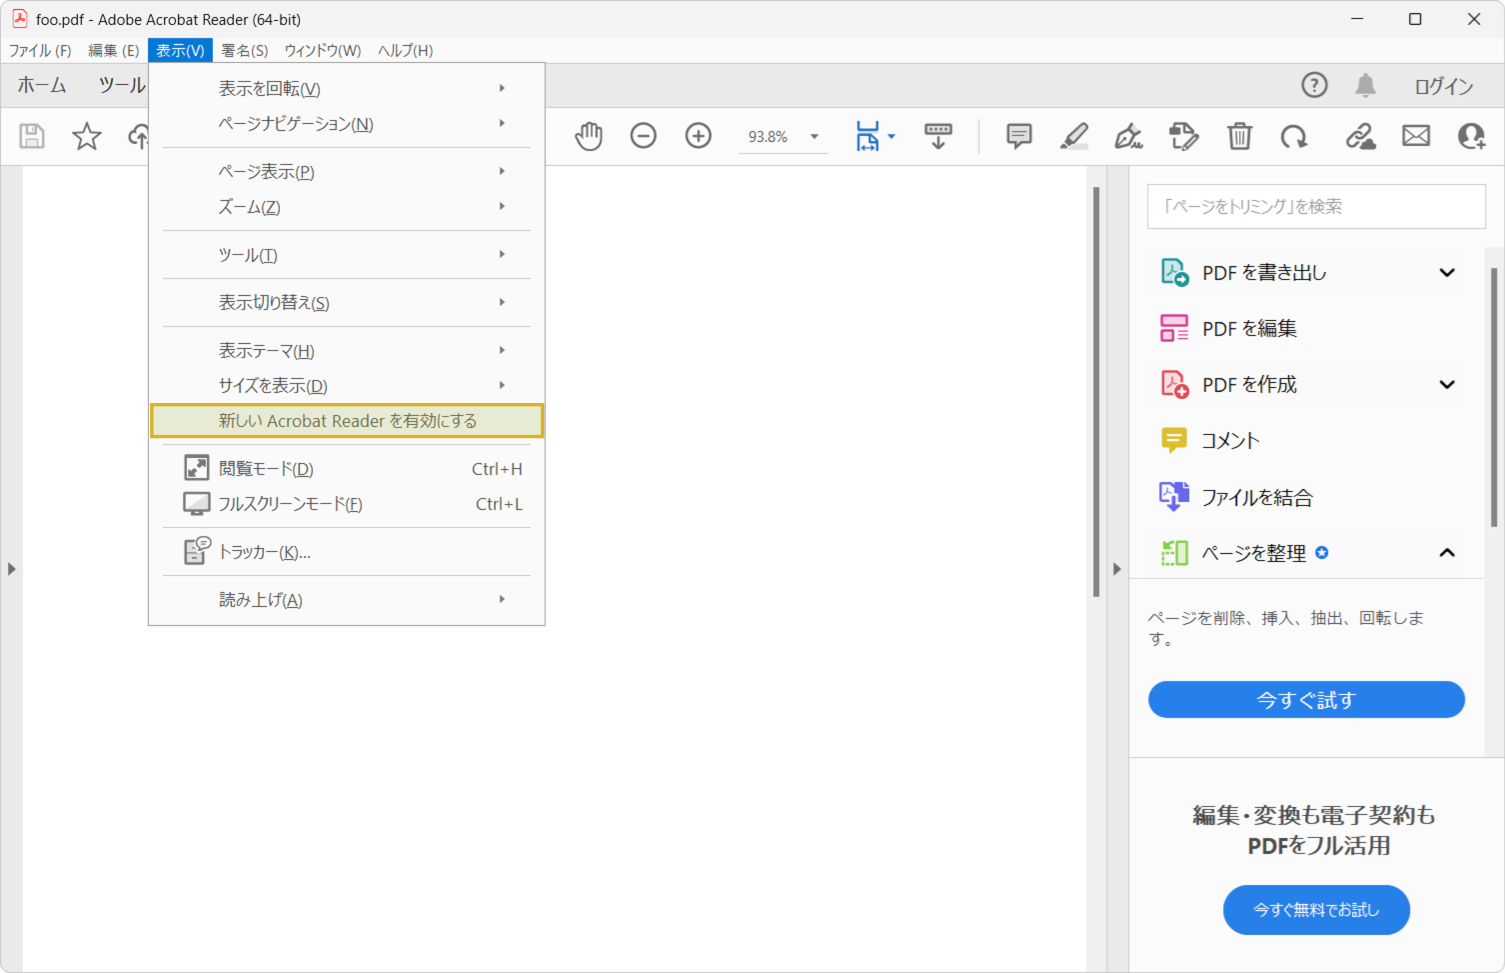Open the 署名(S) menu
Viewport: 1505px width, 973px height.
[x=244, y=50]
